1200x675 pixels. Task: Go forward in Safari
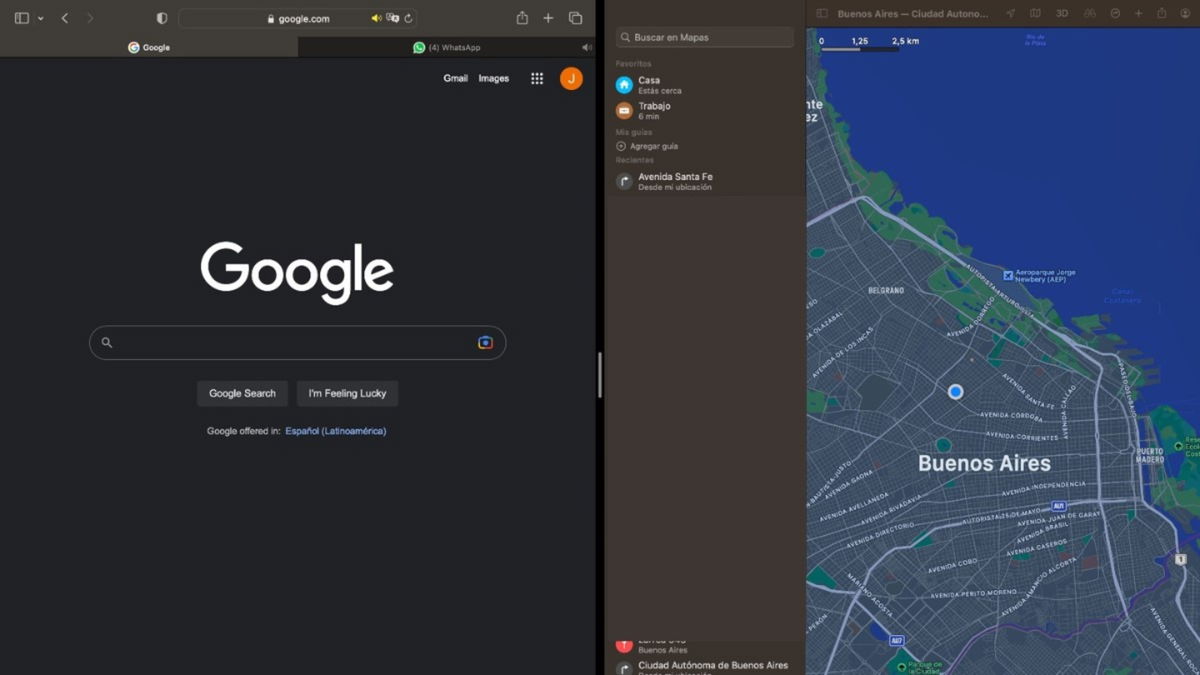pyautogui.click(x=90, y=18)
